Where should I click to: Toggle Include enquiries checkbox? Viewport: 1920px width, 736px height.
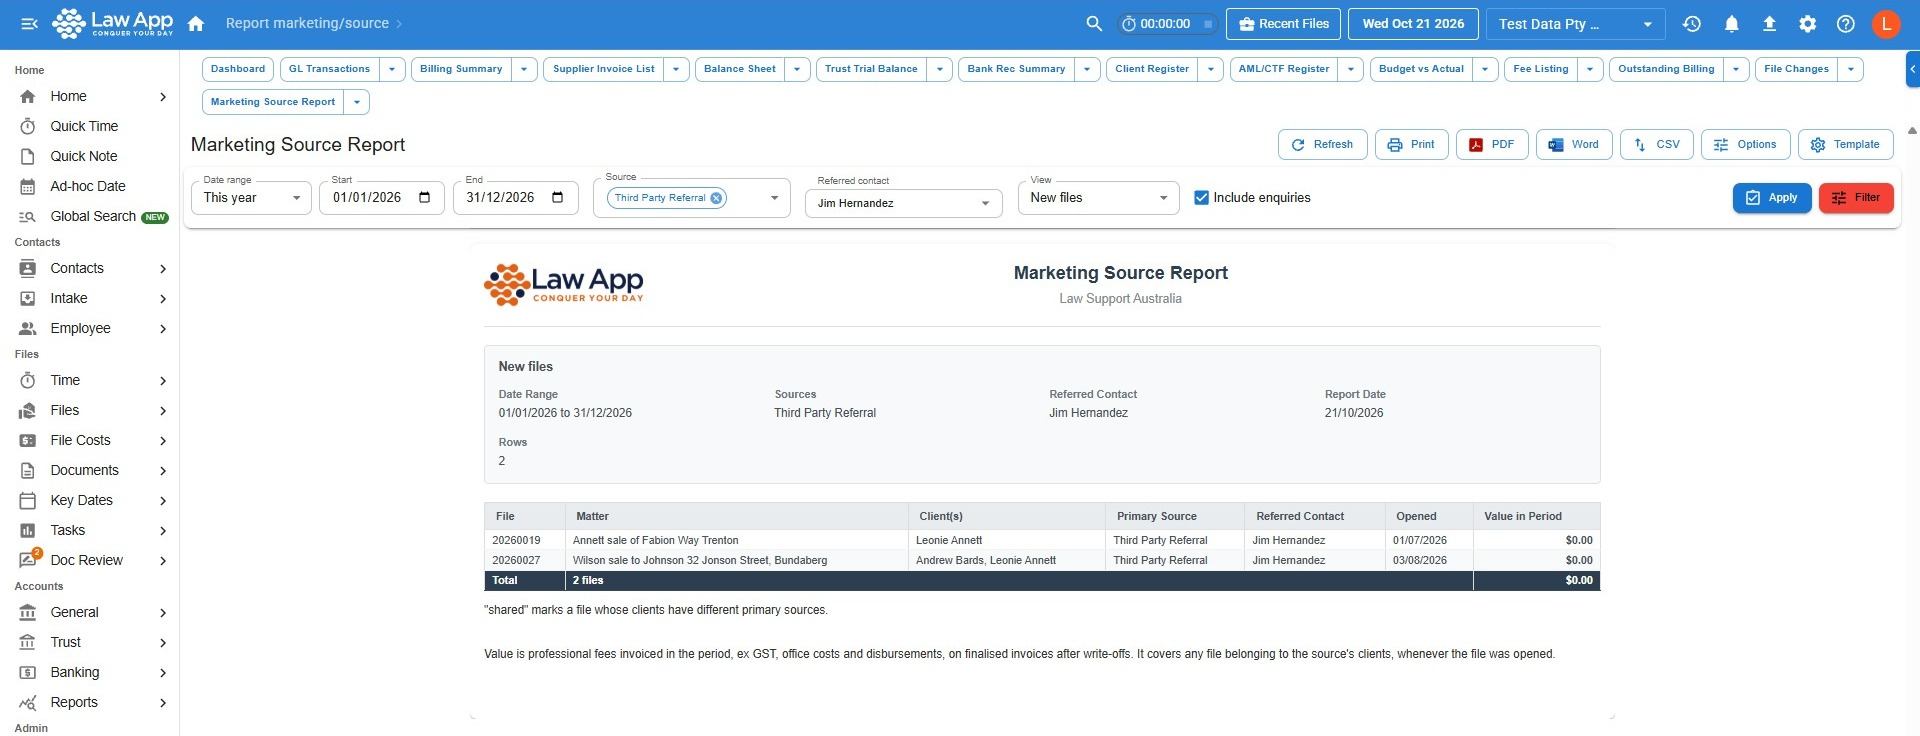pyautogui.click(x=1202, y=198)
